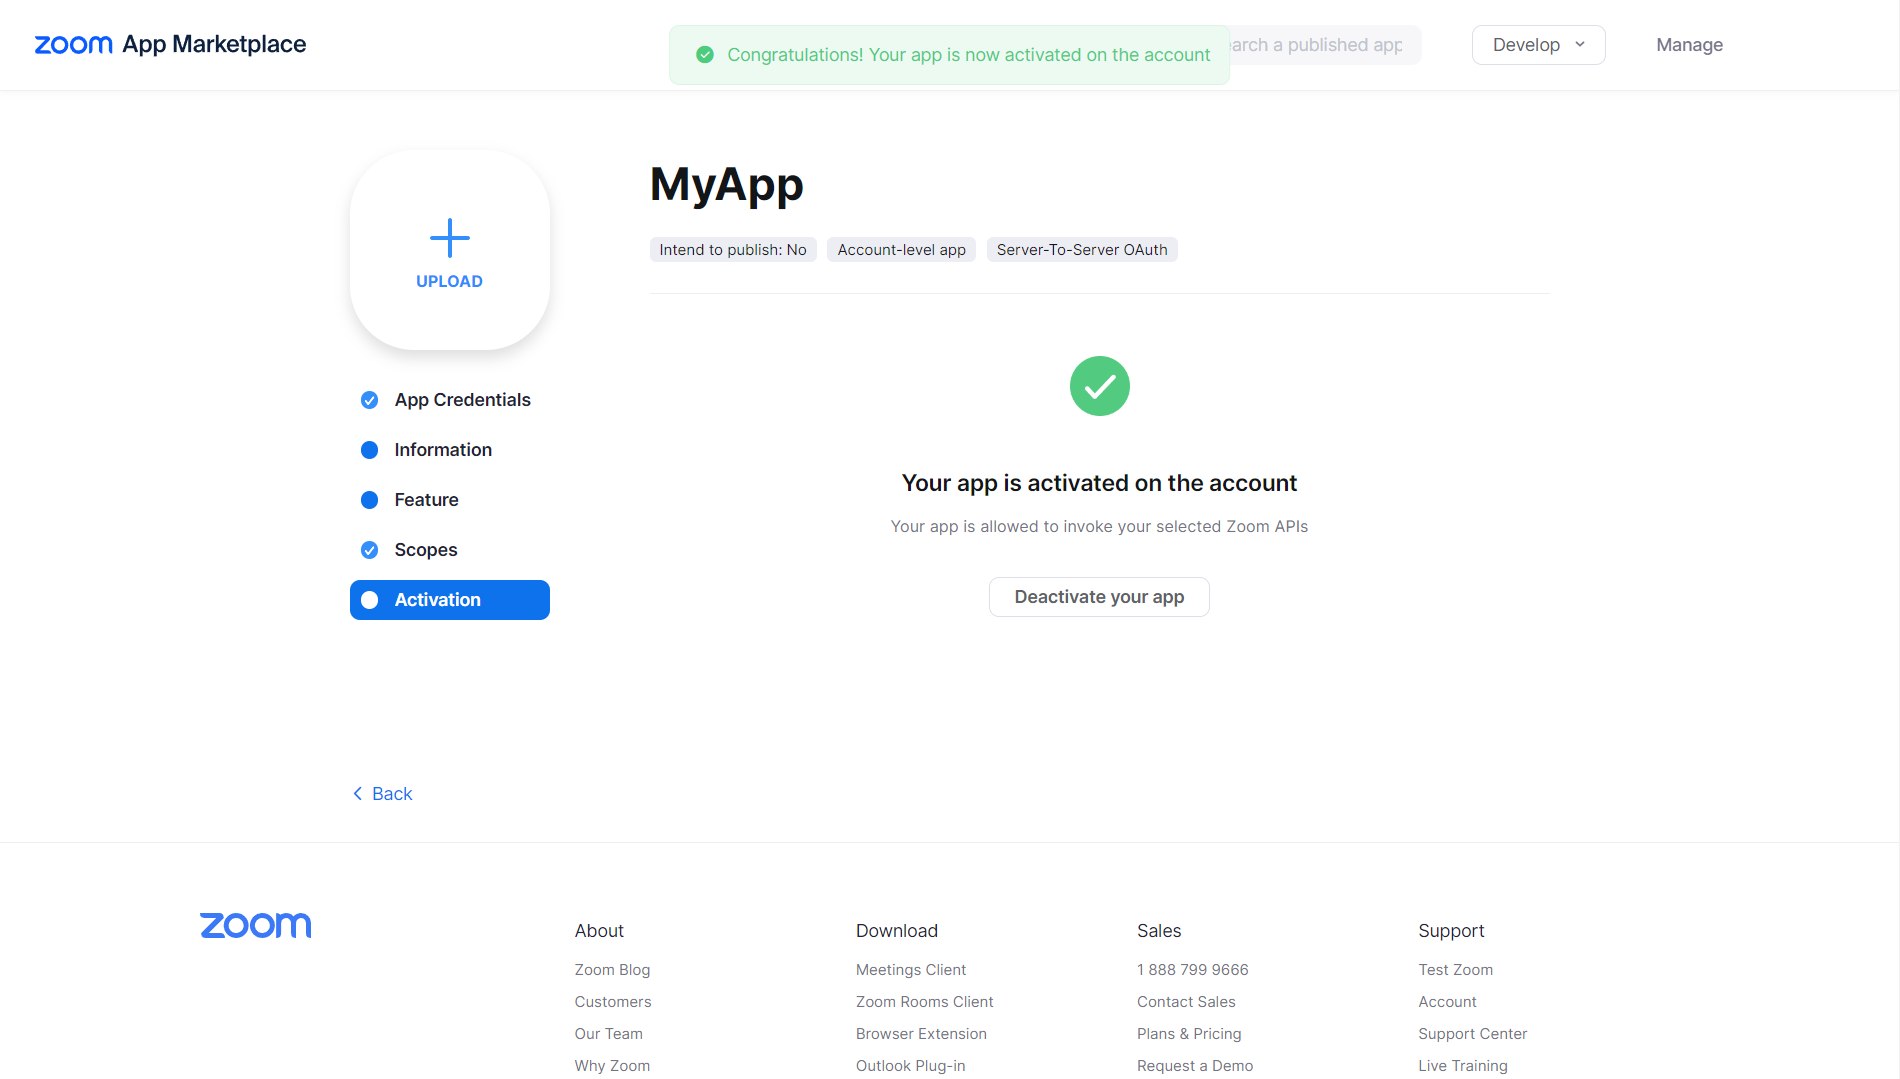Open the Contact Sales link
Screen dimensions: 1900x1079
1186,1002
